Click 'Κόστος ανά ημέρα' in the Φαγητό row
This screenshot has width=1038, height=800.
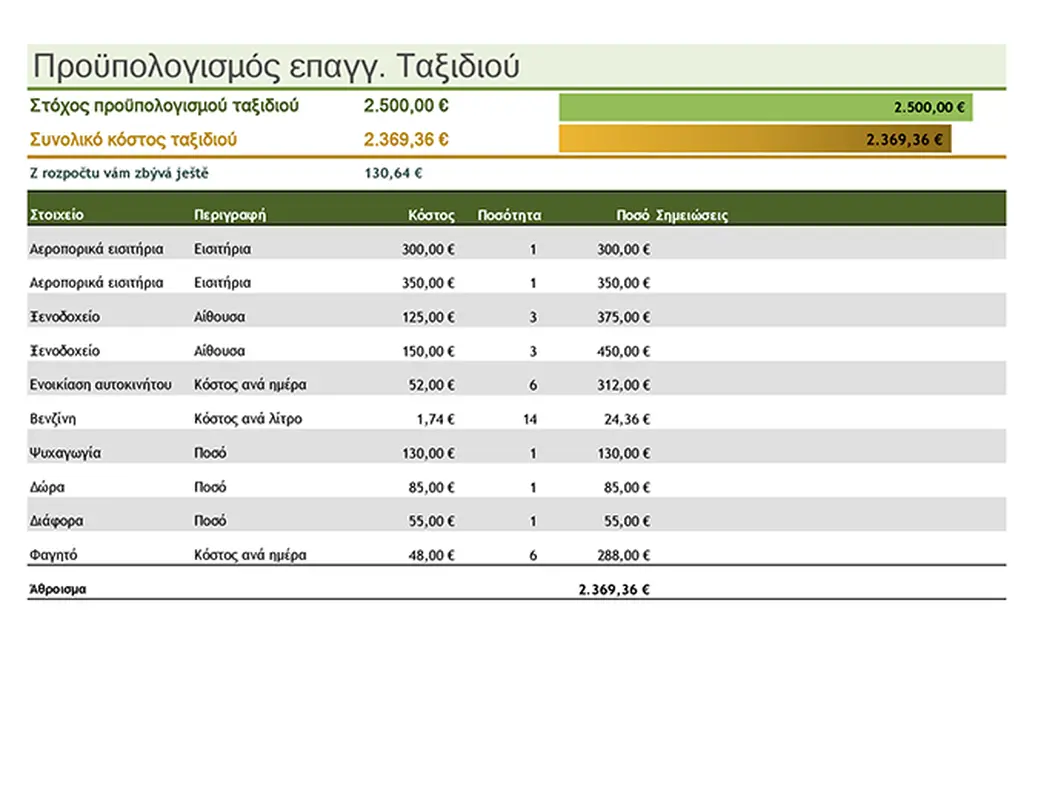point(250,555)
